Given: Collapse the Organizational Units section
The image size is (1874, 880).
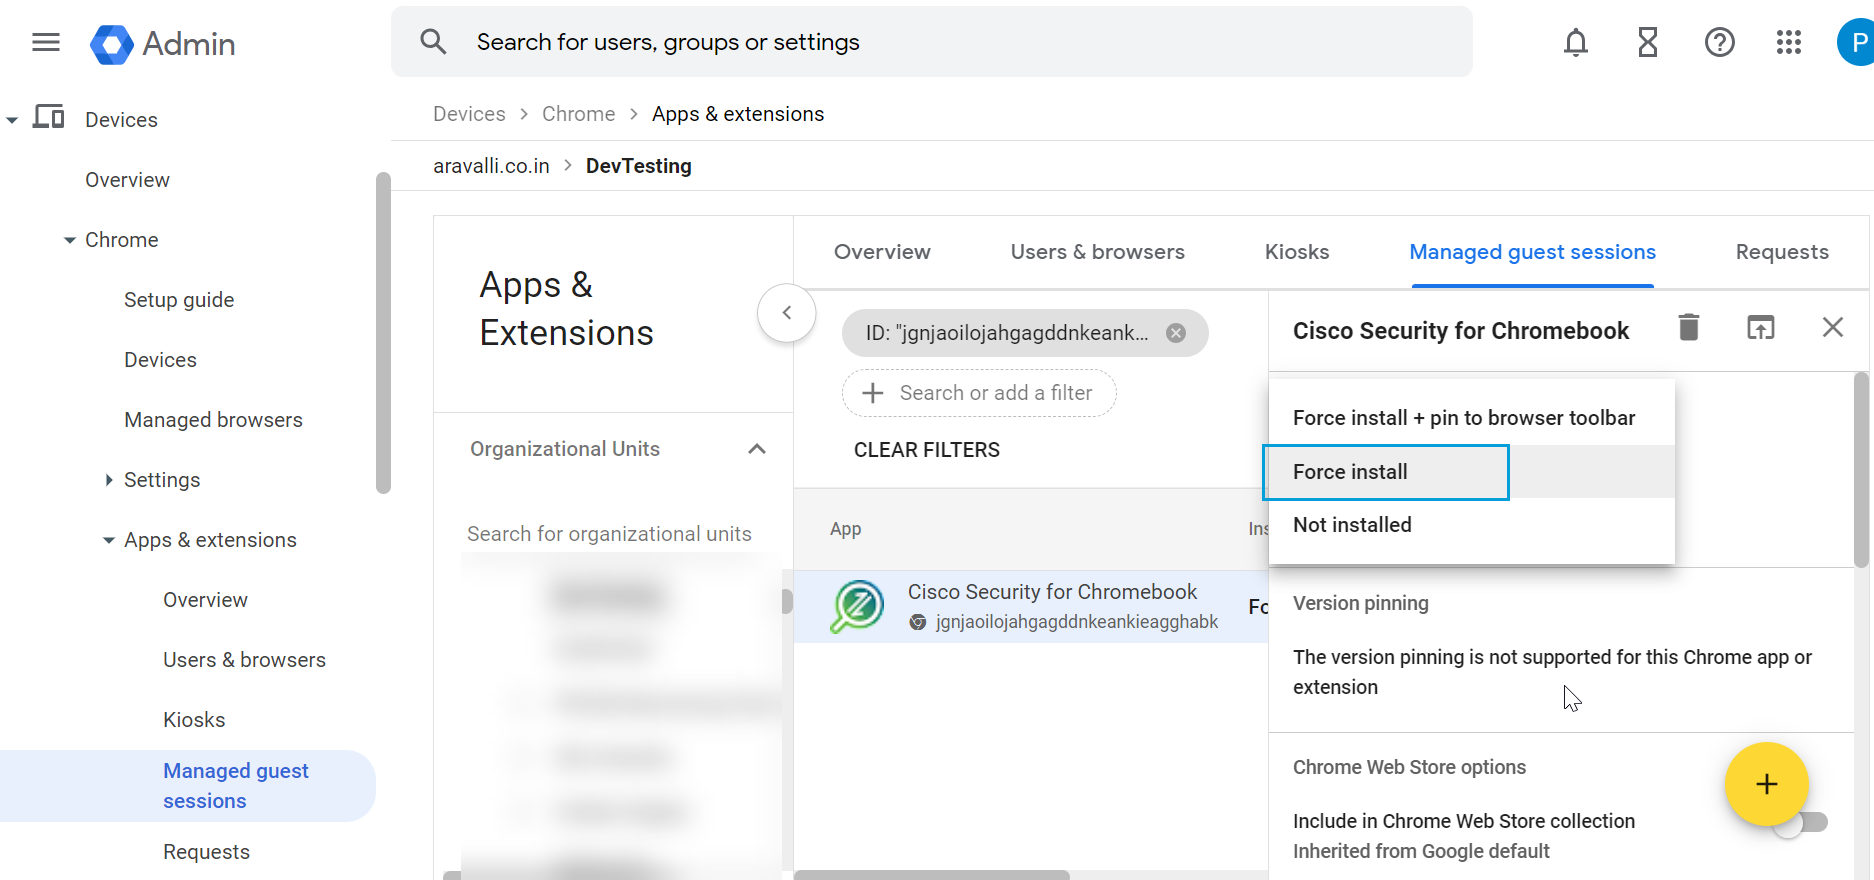Looking at the screenshot, I should click(x=757, y=449).
